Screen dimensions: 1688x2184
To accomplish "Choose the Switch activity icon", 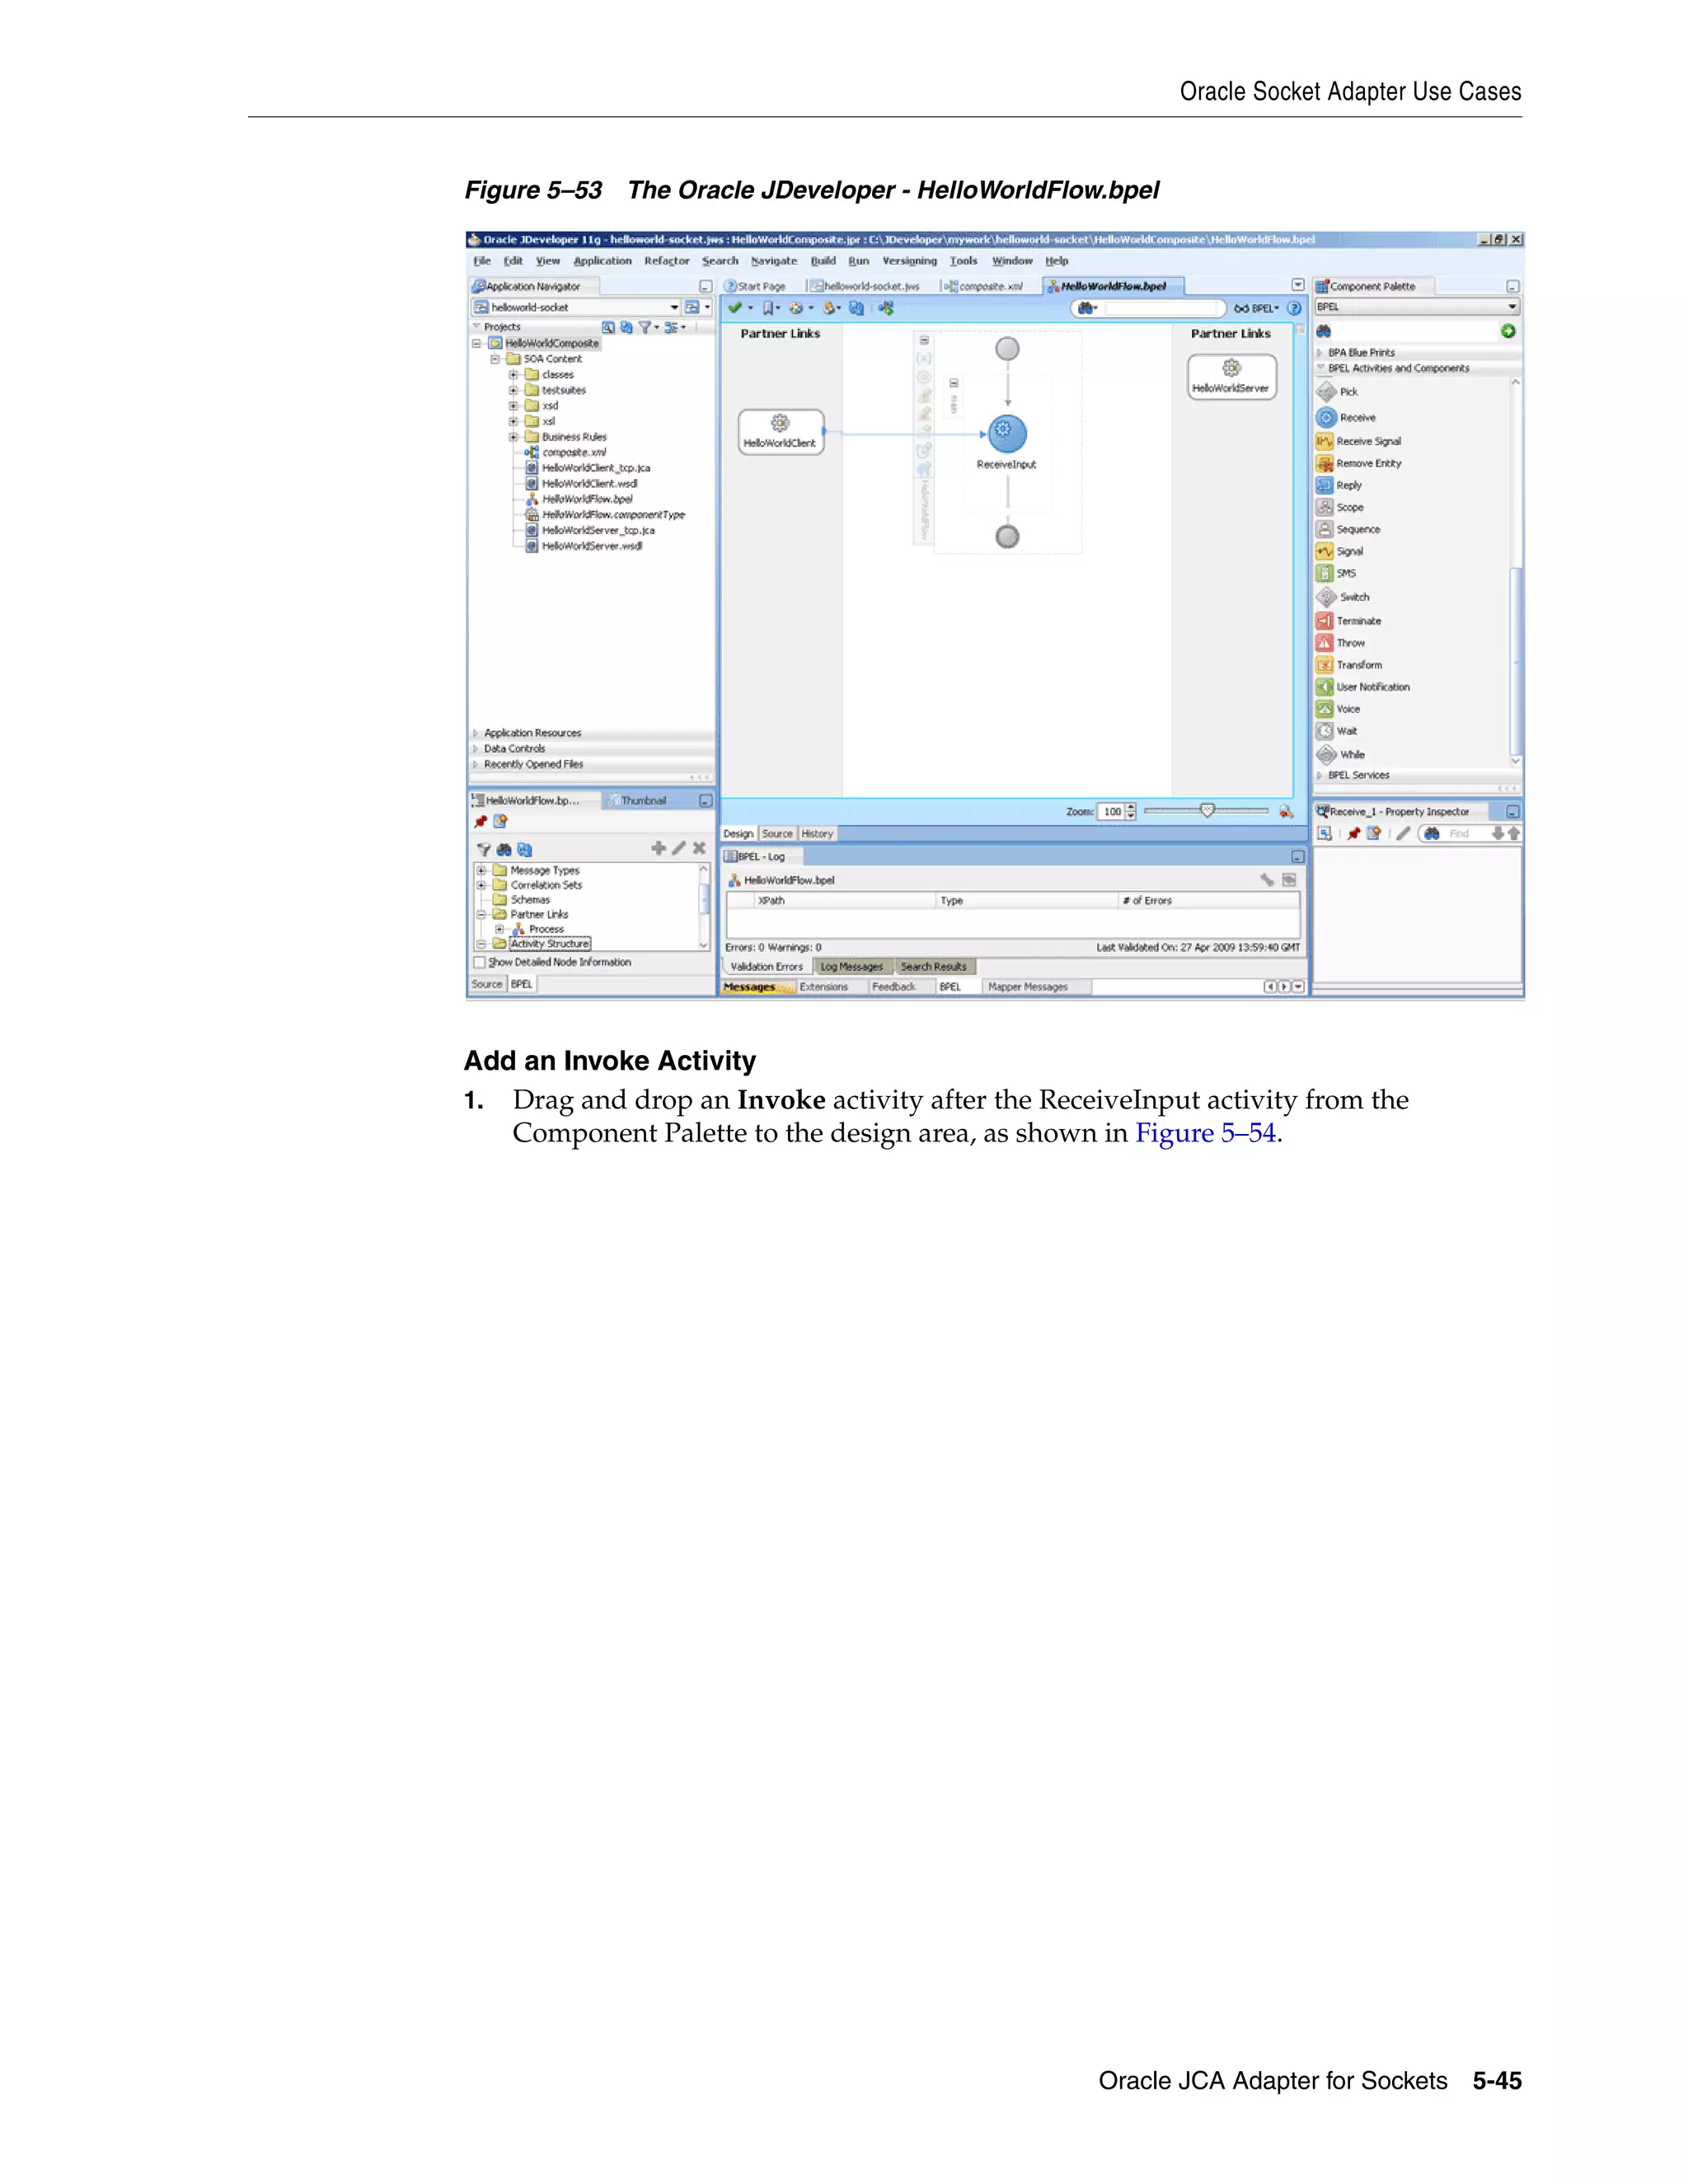I will pyautogui.click(x=1326, y=597).
